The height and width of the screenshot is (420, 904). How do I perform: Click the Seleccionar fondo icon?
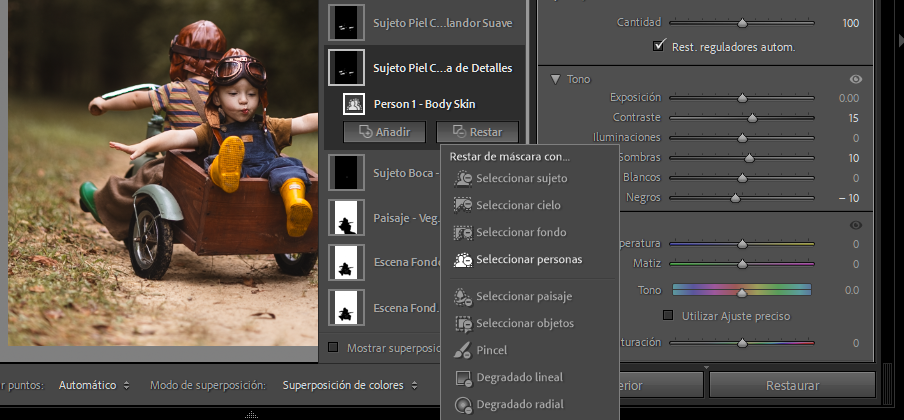pos(463,232)
